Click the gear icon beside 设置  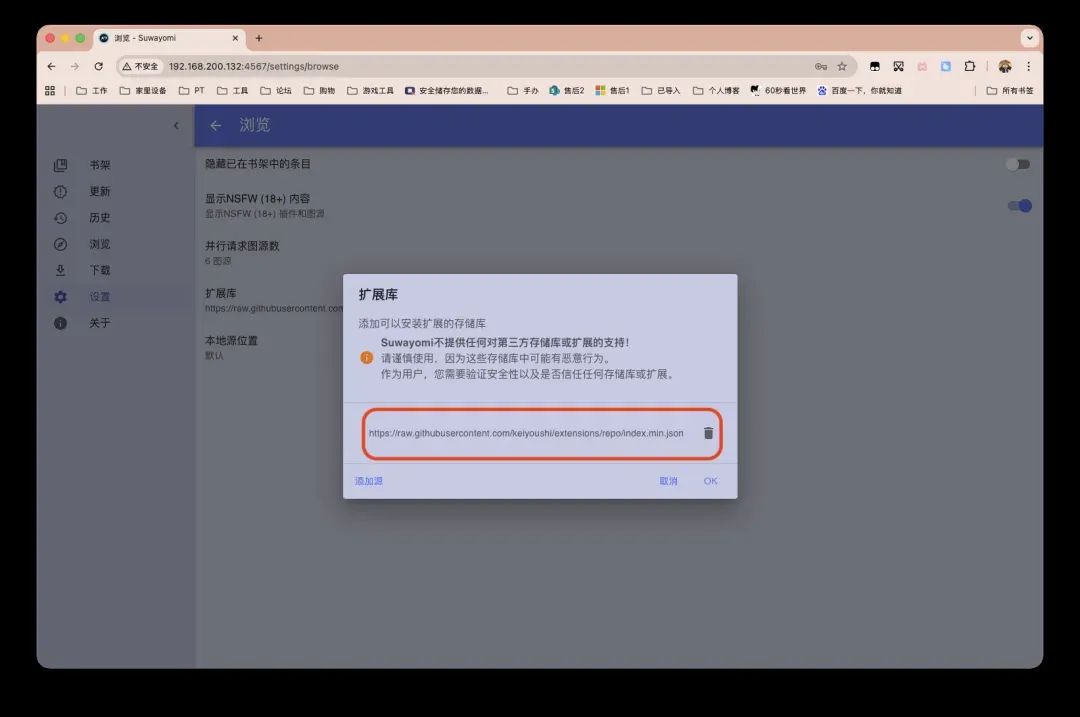pos(61,296)
